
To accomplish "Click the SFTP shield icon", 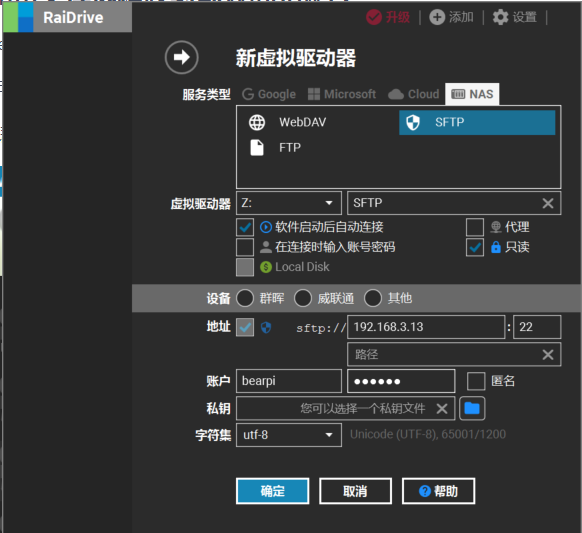I will click(413, 122).
